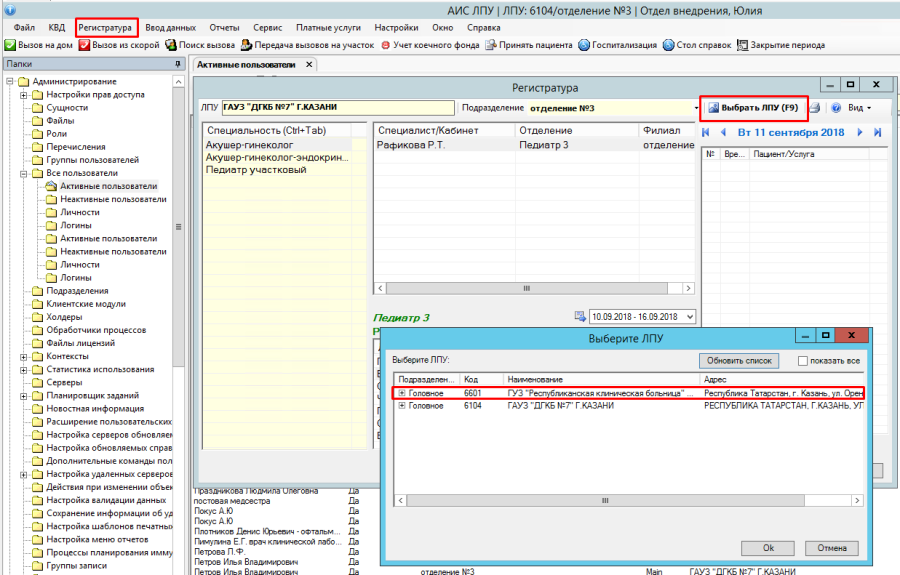Viewport: 900px width, 575px height.
Task: Open the Платные услуги menu
Action: [x=328, y=28]
